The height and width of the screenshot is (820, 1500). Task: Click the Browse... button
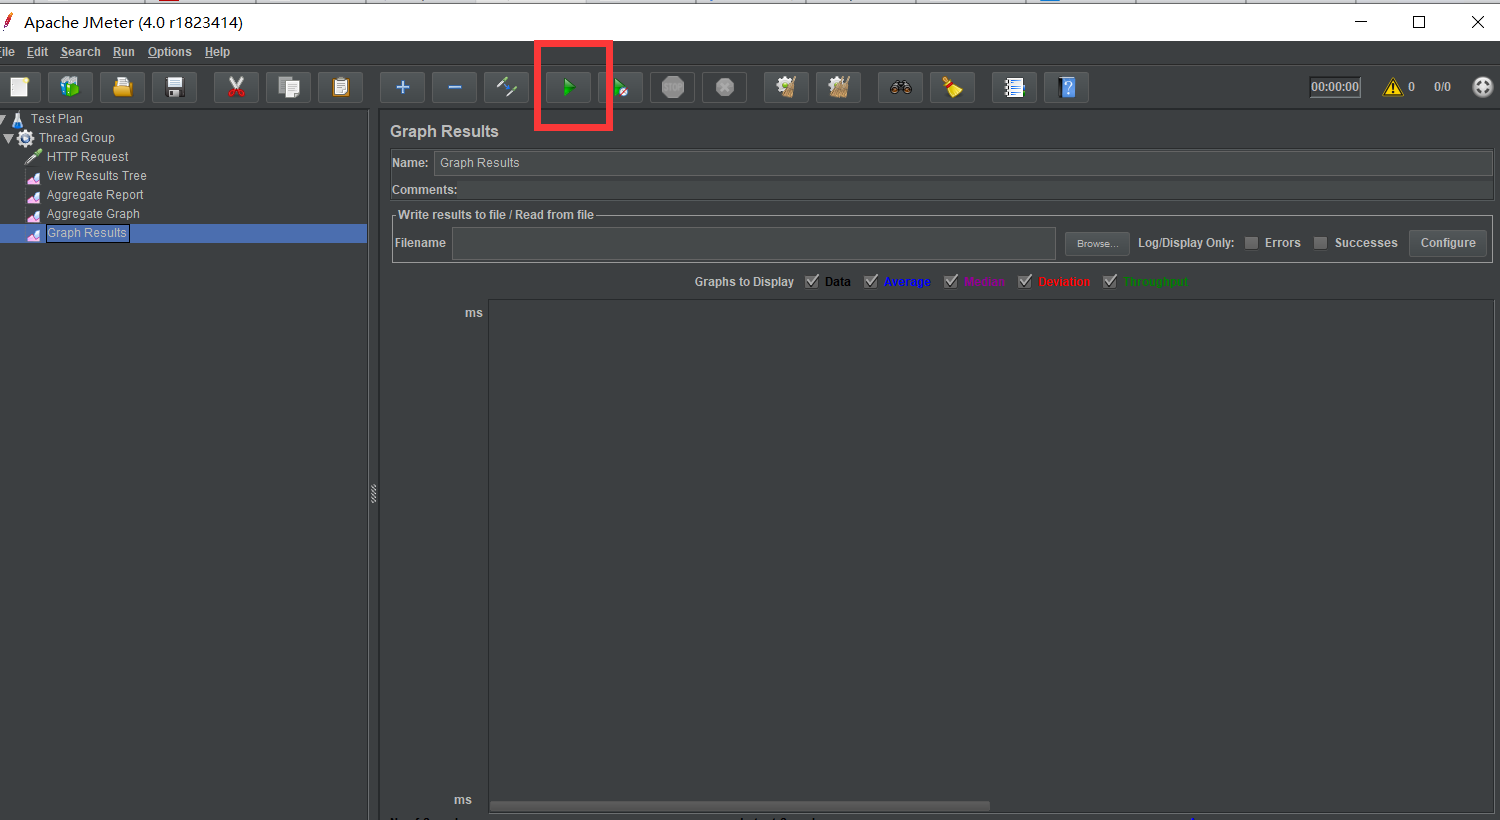[x=1097, y=244]
